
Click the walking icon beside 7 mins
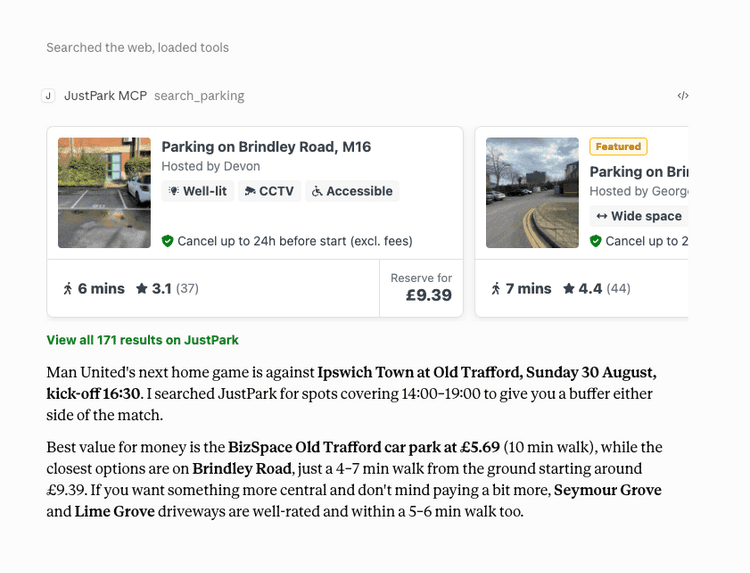496,288
